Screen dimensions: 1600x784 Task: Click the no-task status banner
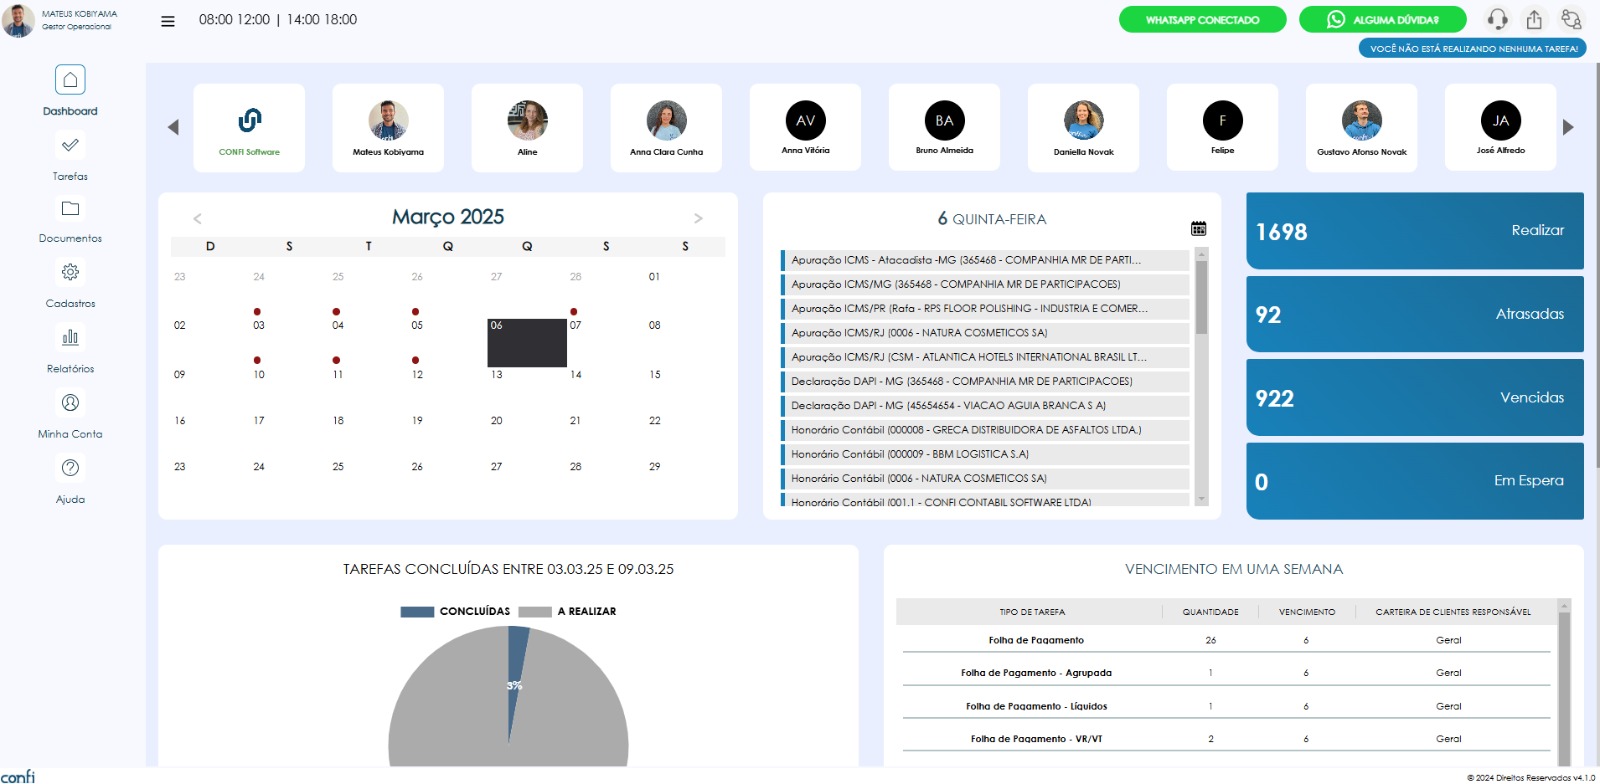(x=1472, y=48)
